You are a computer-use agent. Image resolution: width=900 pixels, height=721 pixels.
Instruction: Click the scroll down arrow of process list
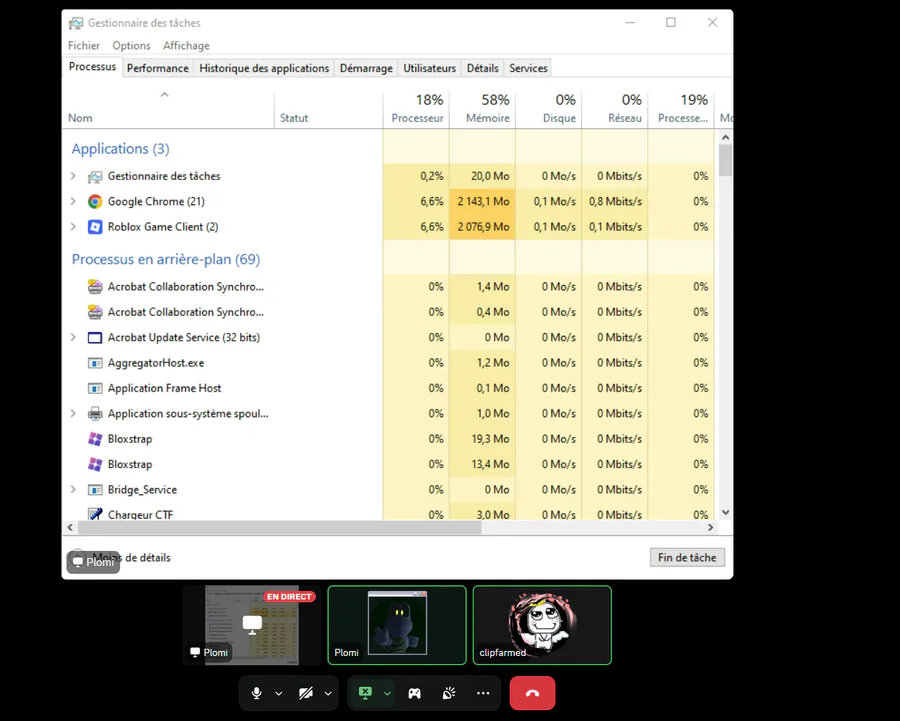(x=726, y=512)
